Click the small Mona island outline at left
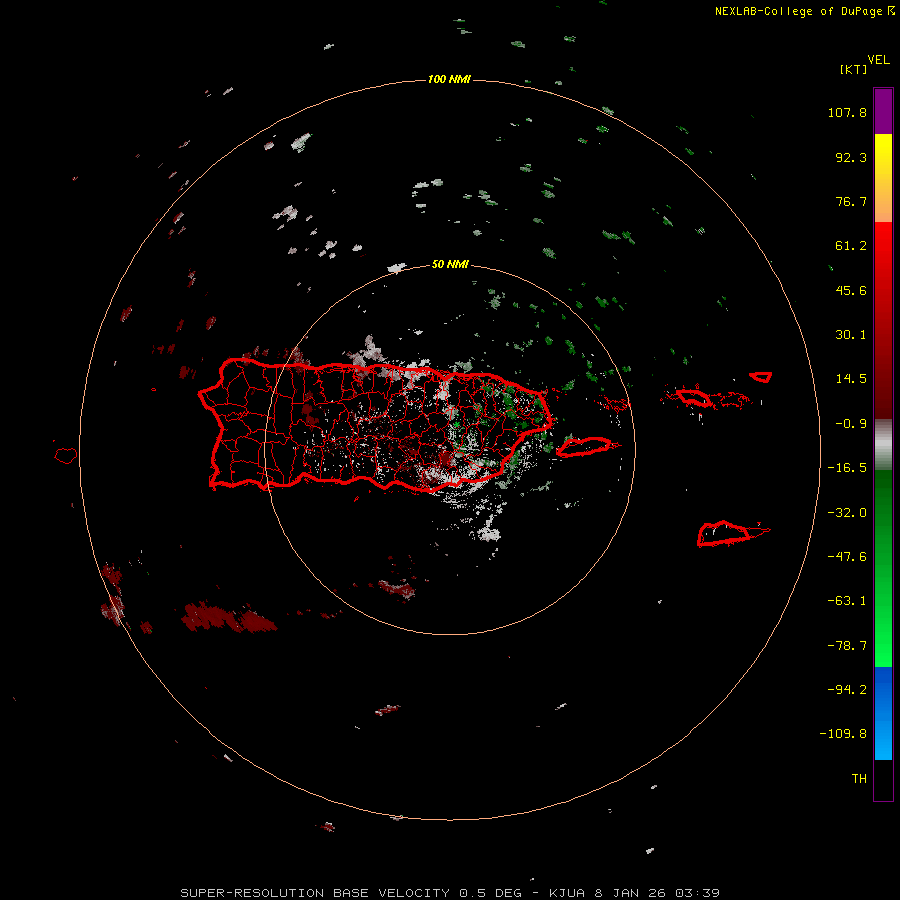The width and height of the screenshot is (900, 900). coord(66,456)
